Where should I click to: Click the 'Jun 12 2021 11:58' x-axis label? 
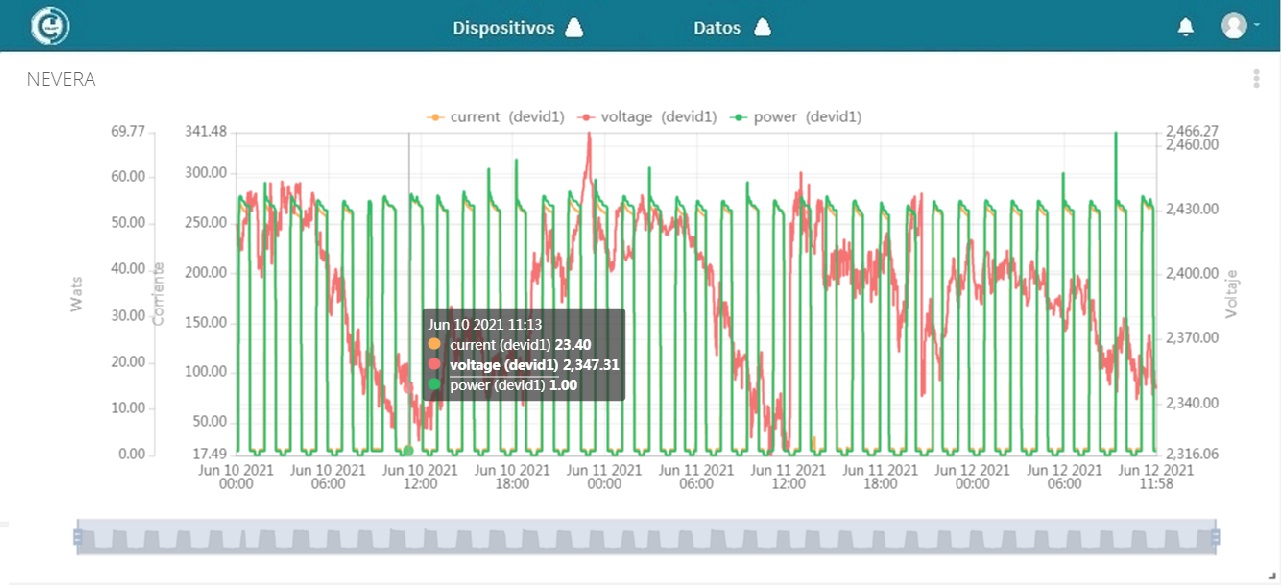[1157, 477]
